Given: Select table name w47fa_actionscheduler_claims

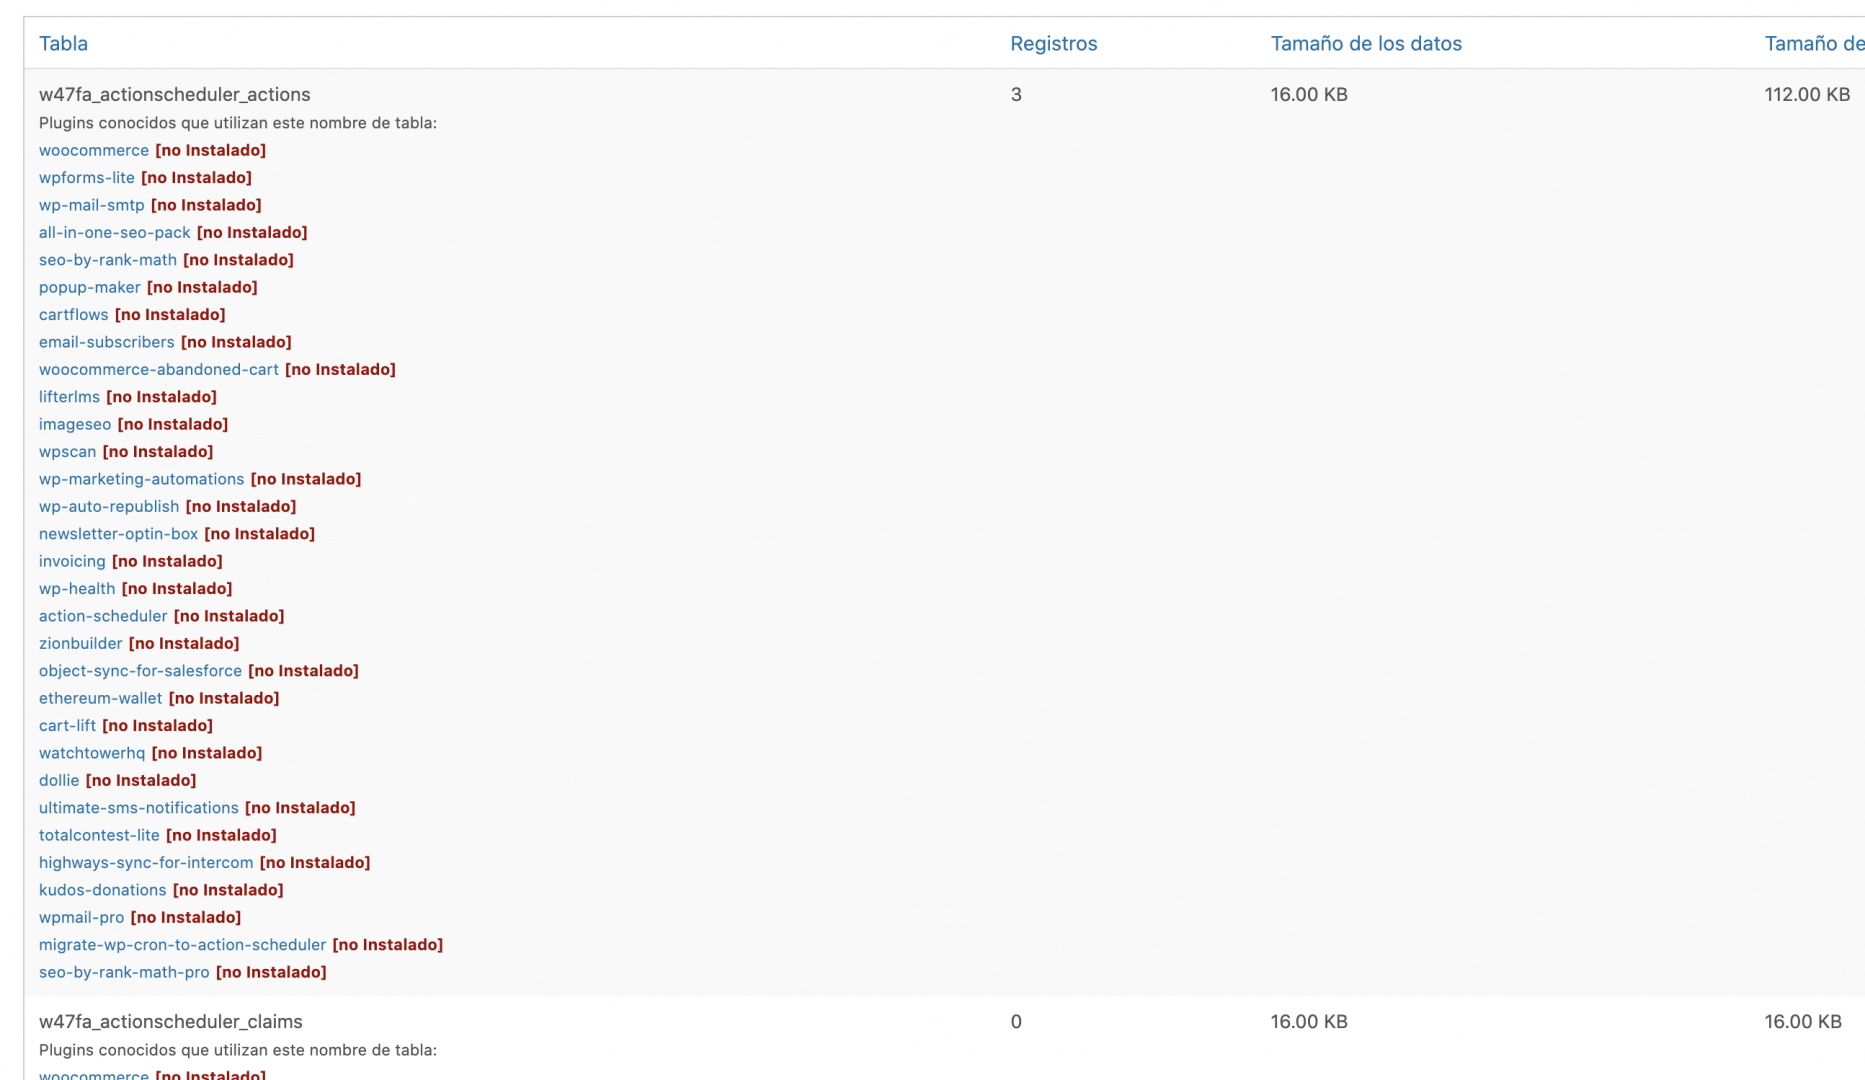Looking at the screenshot, I should pos(171,1021).
